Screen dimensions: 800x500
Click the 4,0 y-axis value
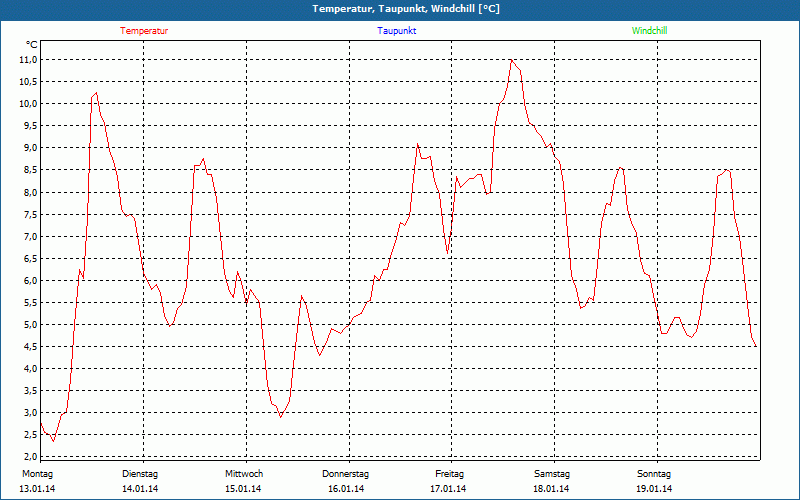click(x=31, y=368)
